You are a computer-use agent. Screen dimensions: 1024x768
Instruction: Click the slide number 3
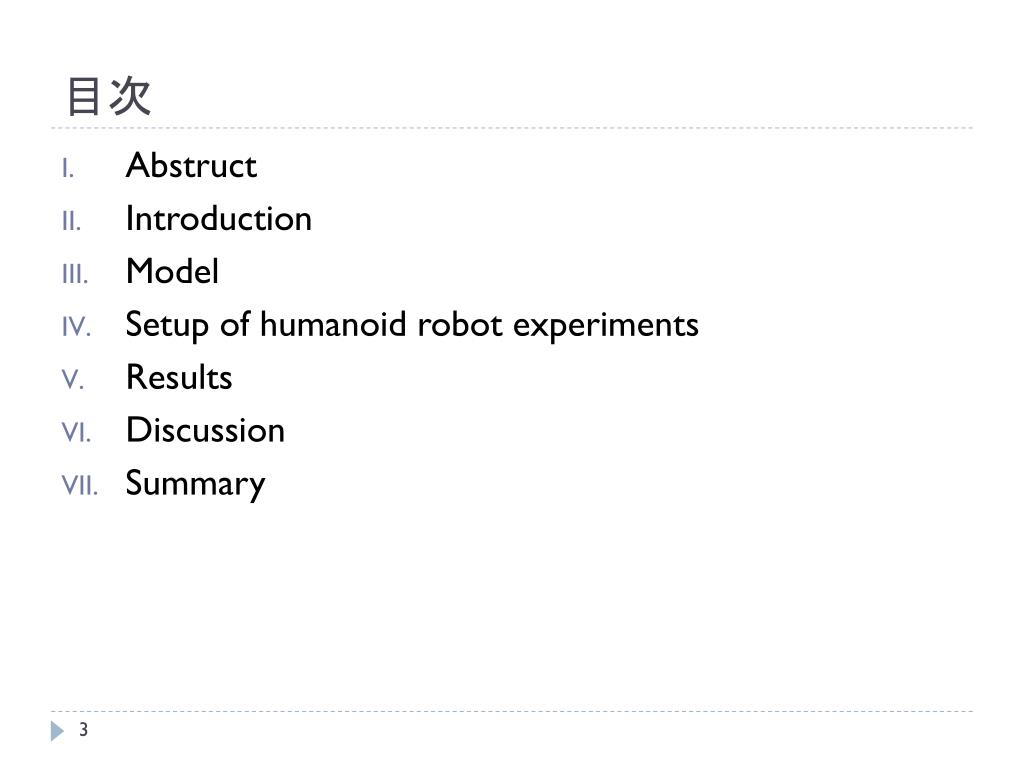(83, 729)
